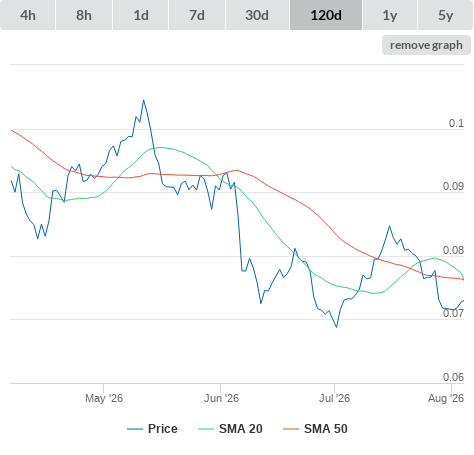Switch to the 8h time range
Image resolution: width=474 pixels, height=455 pixels.
click(84, 15)
